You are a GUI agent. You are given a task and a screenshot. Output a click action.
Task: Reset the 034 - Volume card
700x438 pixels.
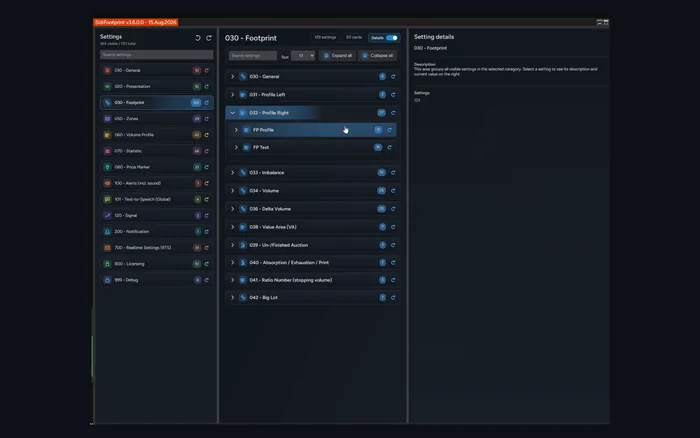(x=393, y=191)
